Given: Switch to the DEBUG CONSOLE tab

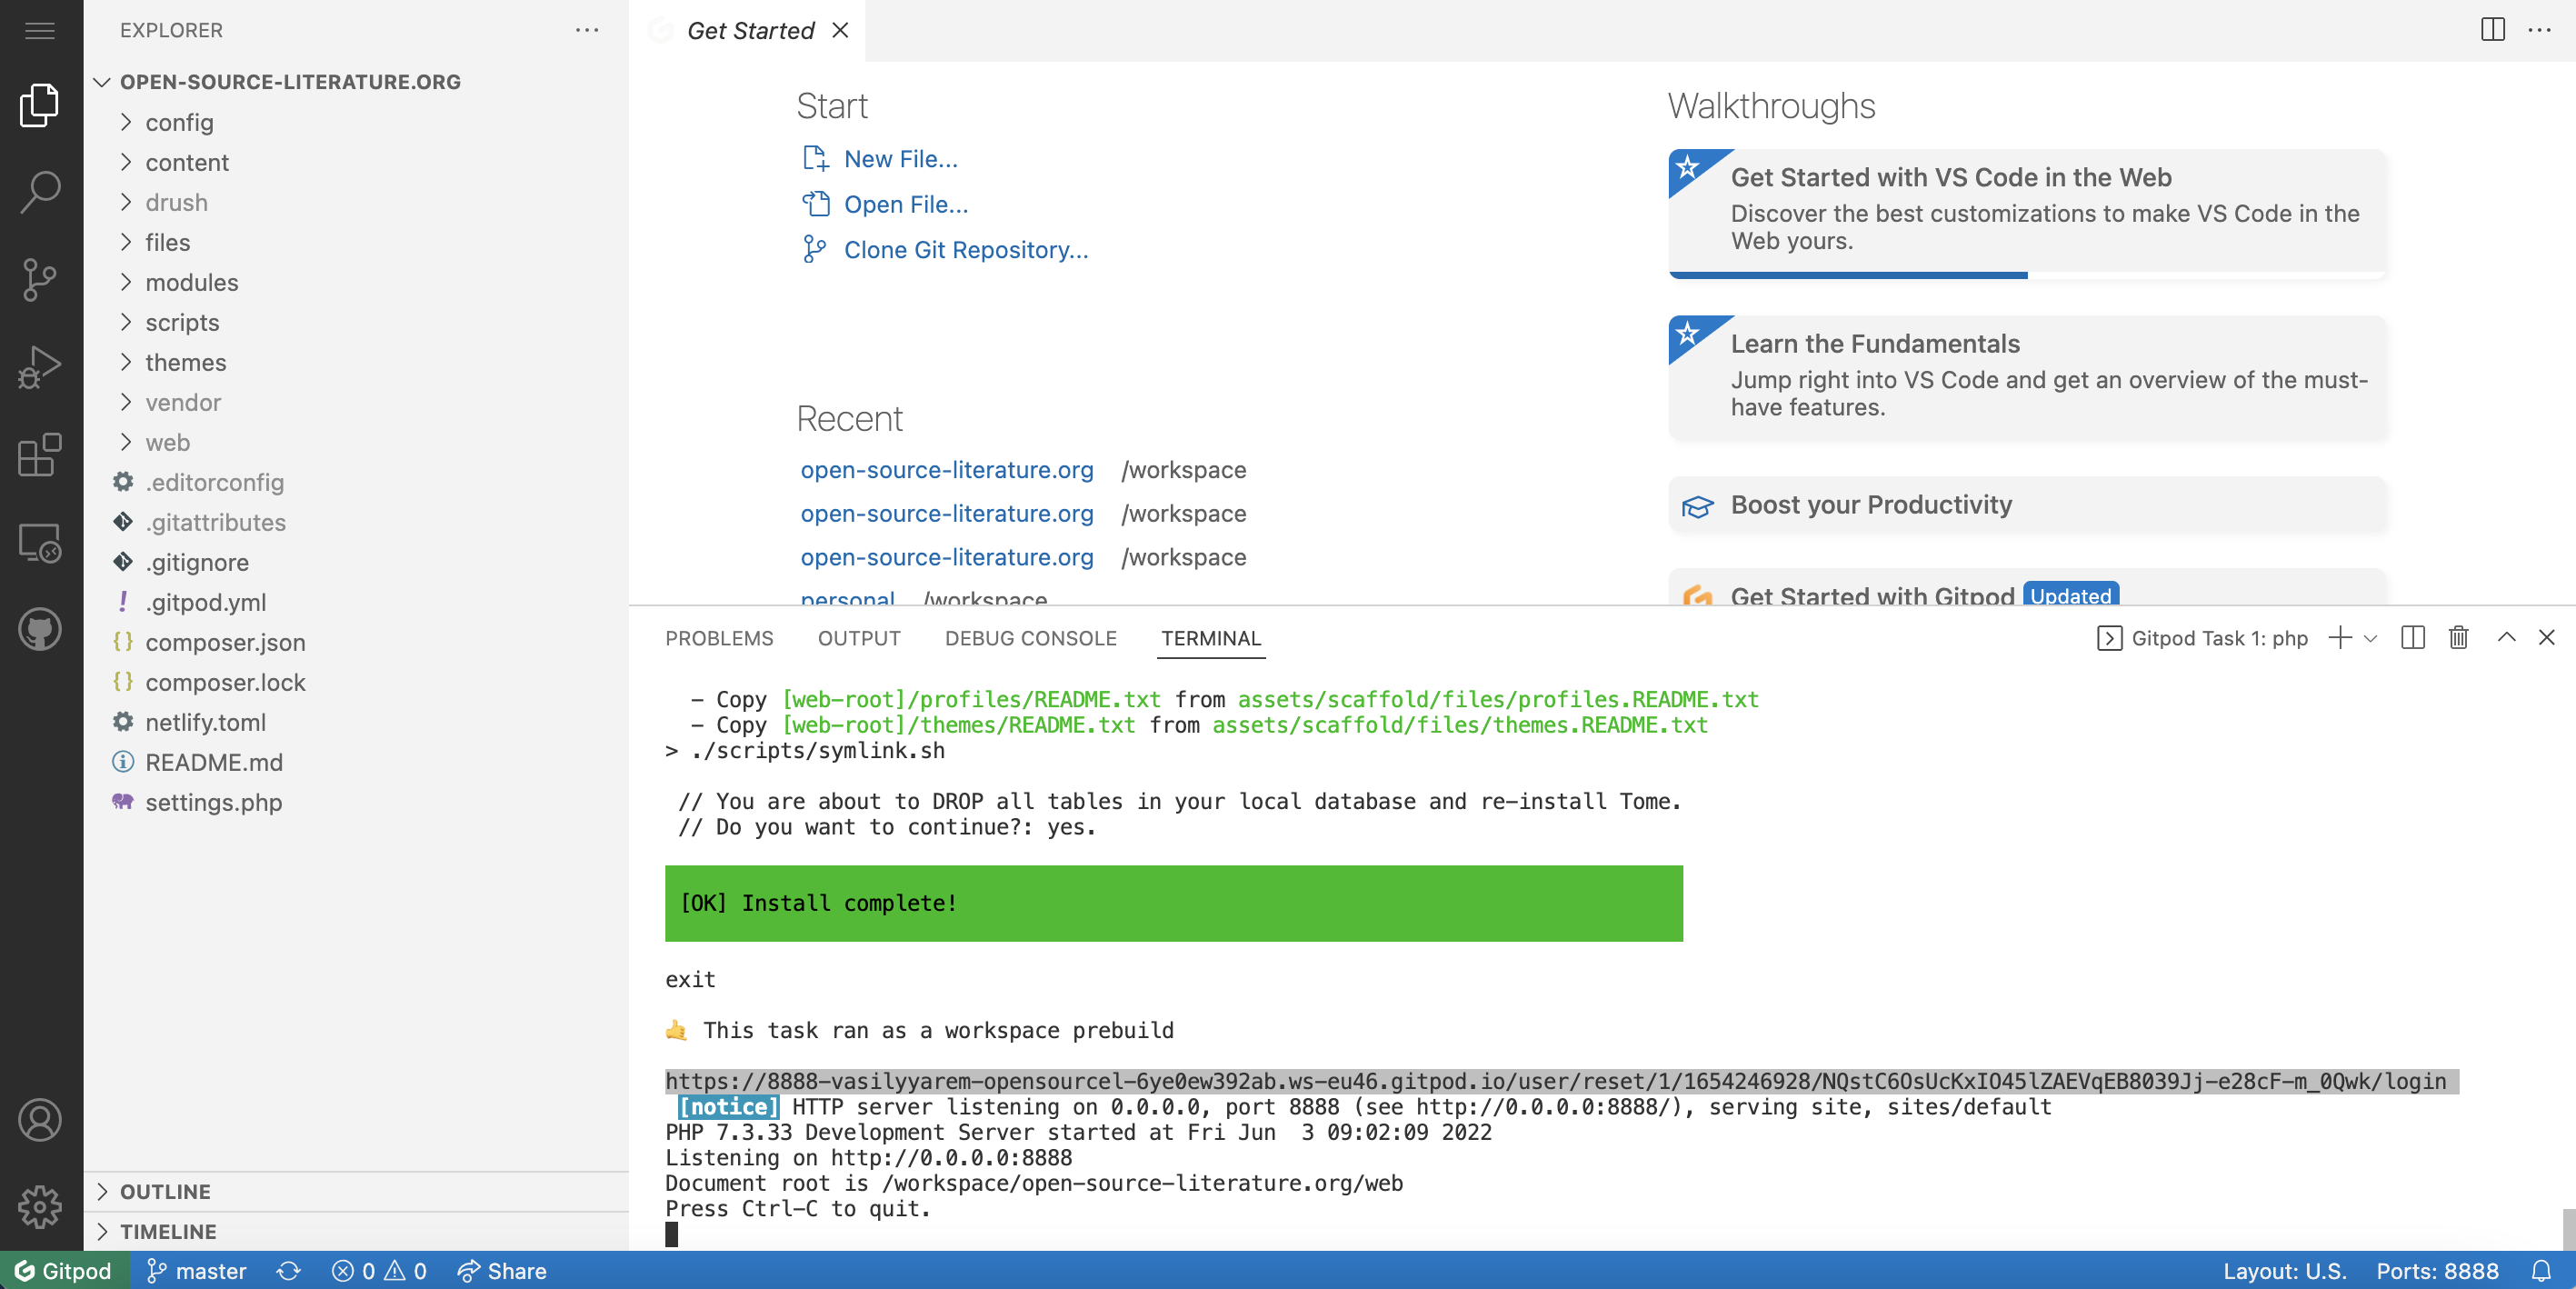Looking at the screenshot, I should (1030, 638).
